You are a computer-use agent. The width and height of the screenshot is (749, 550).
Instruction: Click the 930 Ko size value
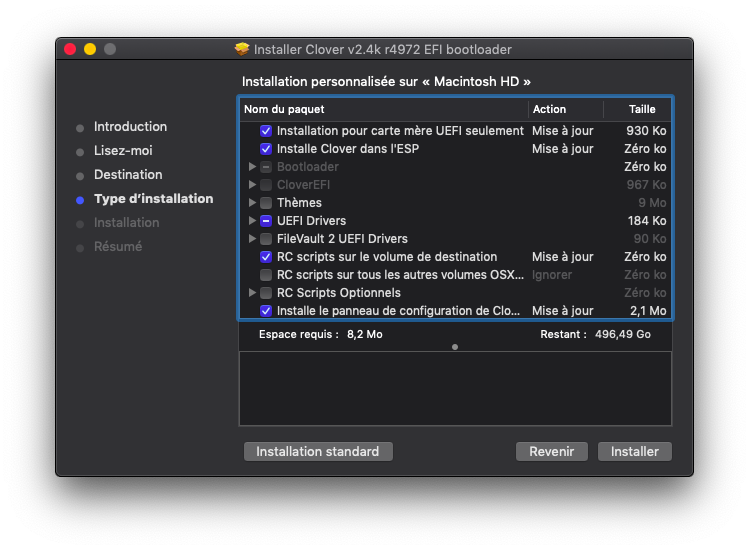(x=646, y=131)
